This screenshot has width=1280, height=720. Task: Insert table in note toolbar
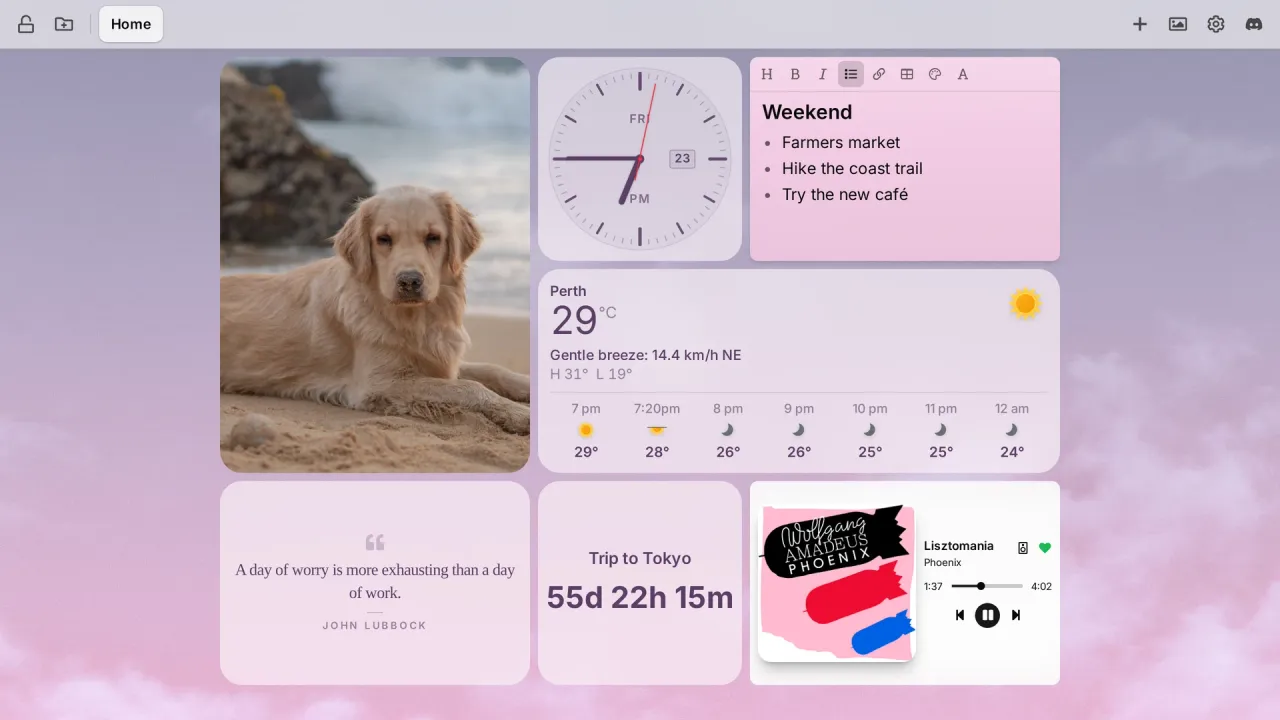(x=907, y=74)
